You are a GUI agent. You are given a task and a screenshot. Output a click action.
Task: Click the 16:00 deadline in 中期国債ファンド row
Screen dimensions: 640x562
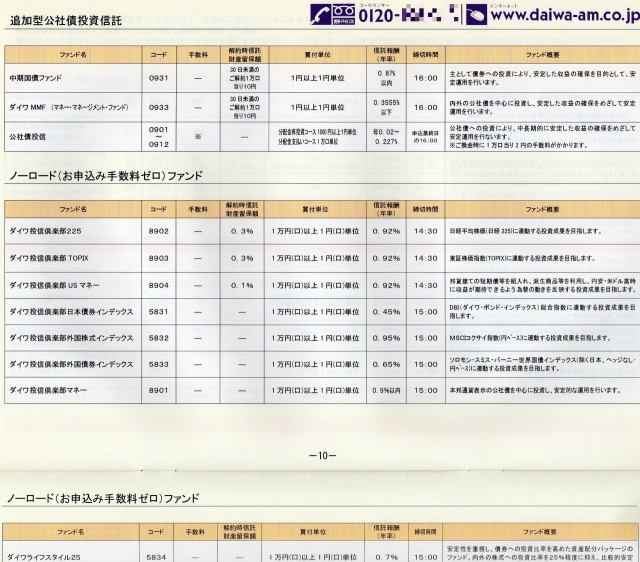point(425,78)
